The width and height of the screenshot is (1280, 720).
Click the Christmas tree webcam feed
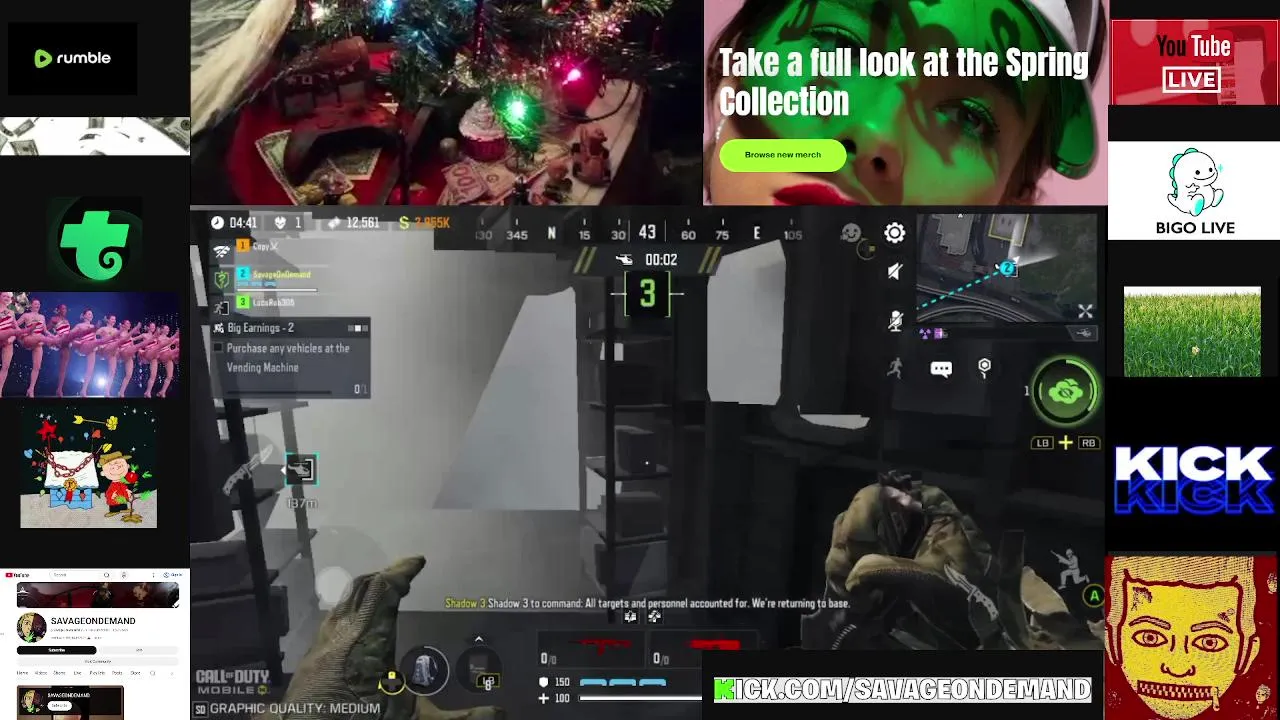pyautogui.click(x=446, y=102)
